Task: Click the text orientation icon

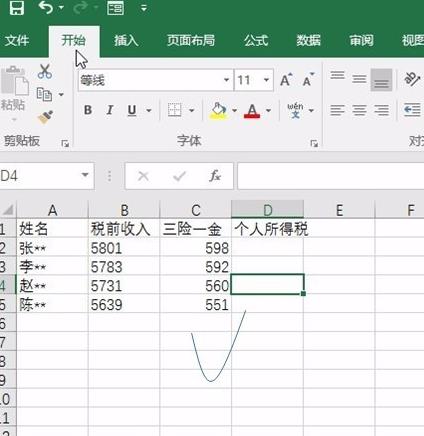Action: click(x=412, y=79)
